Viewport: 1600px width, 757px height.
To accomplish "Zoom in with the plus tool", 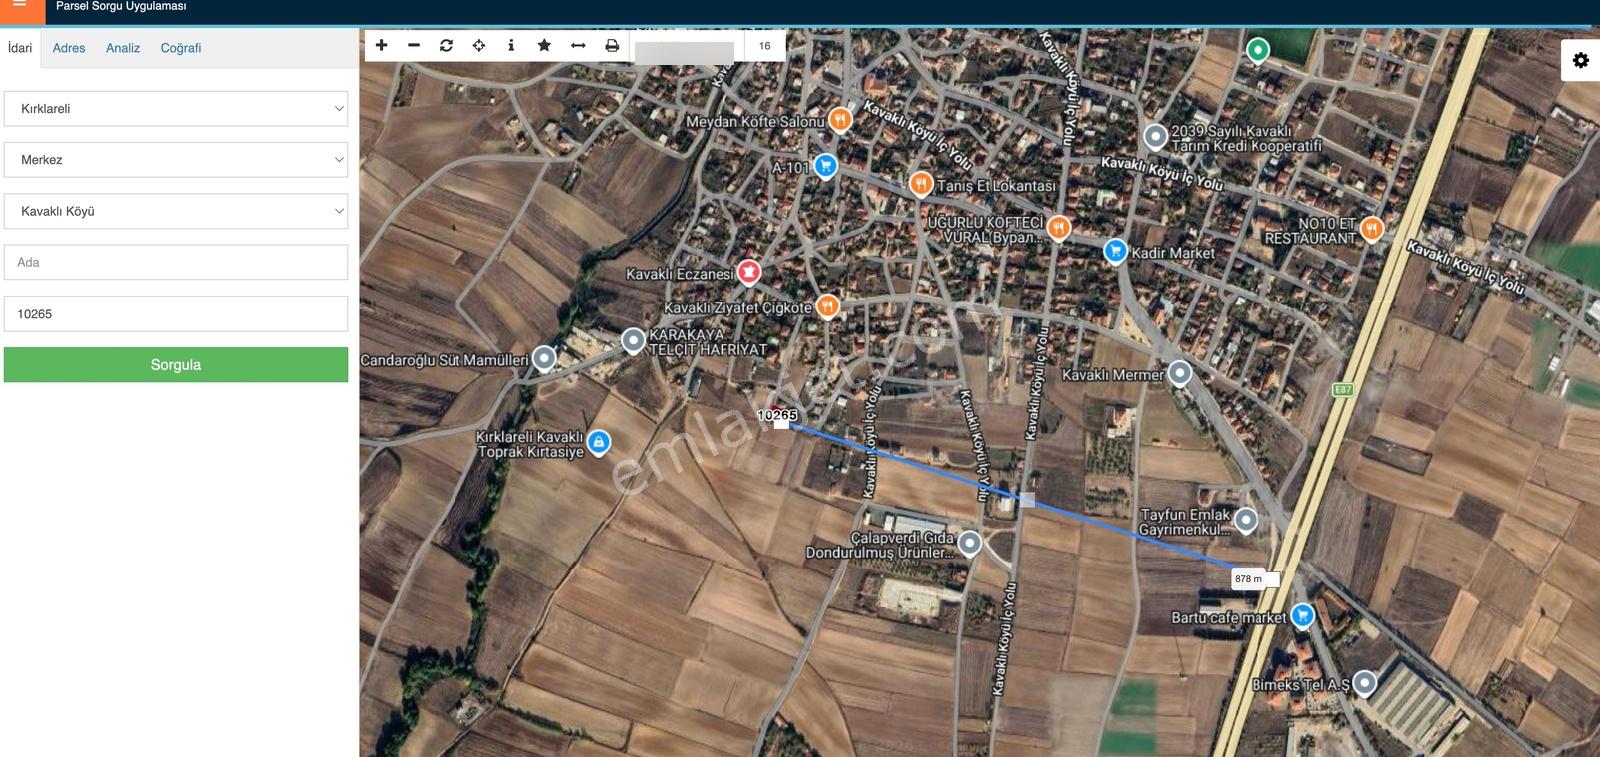I will tap(381, 45).
